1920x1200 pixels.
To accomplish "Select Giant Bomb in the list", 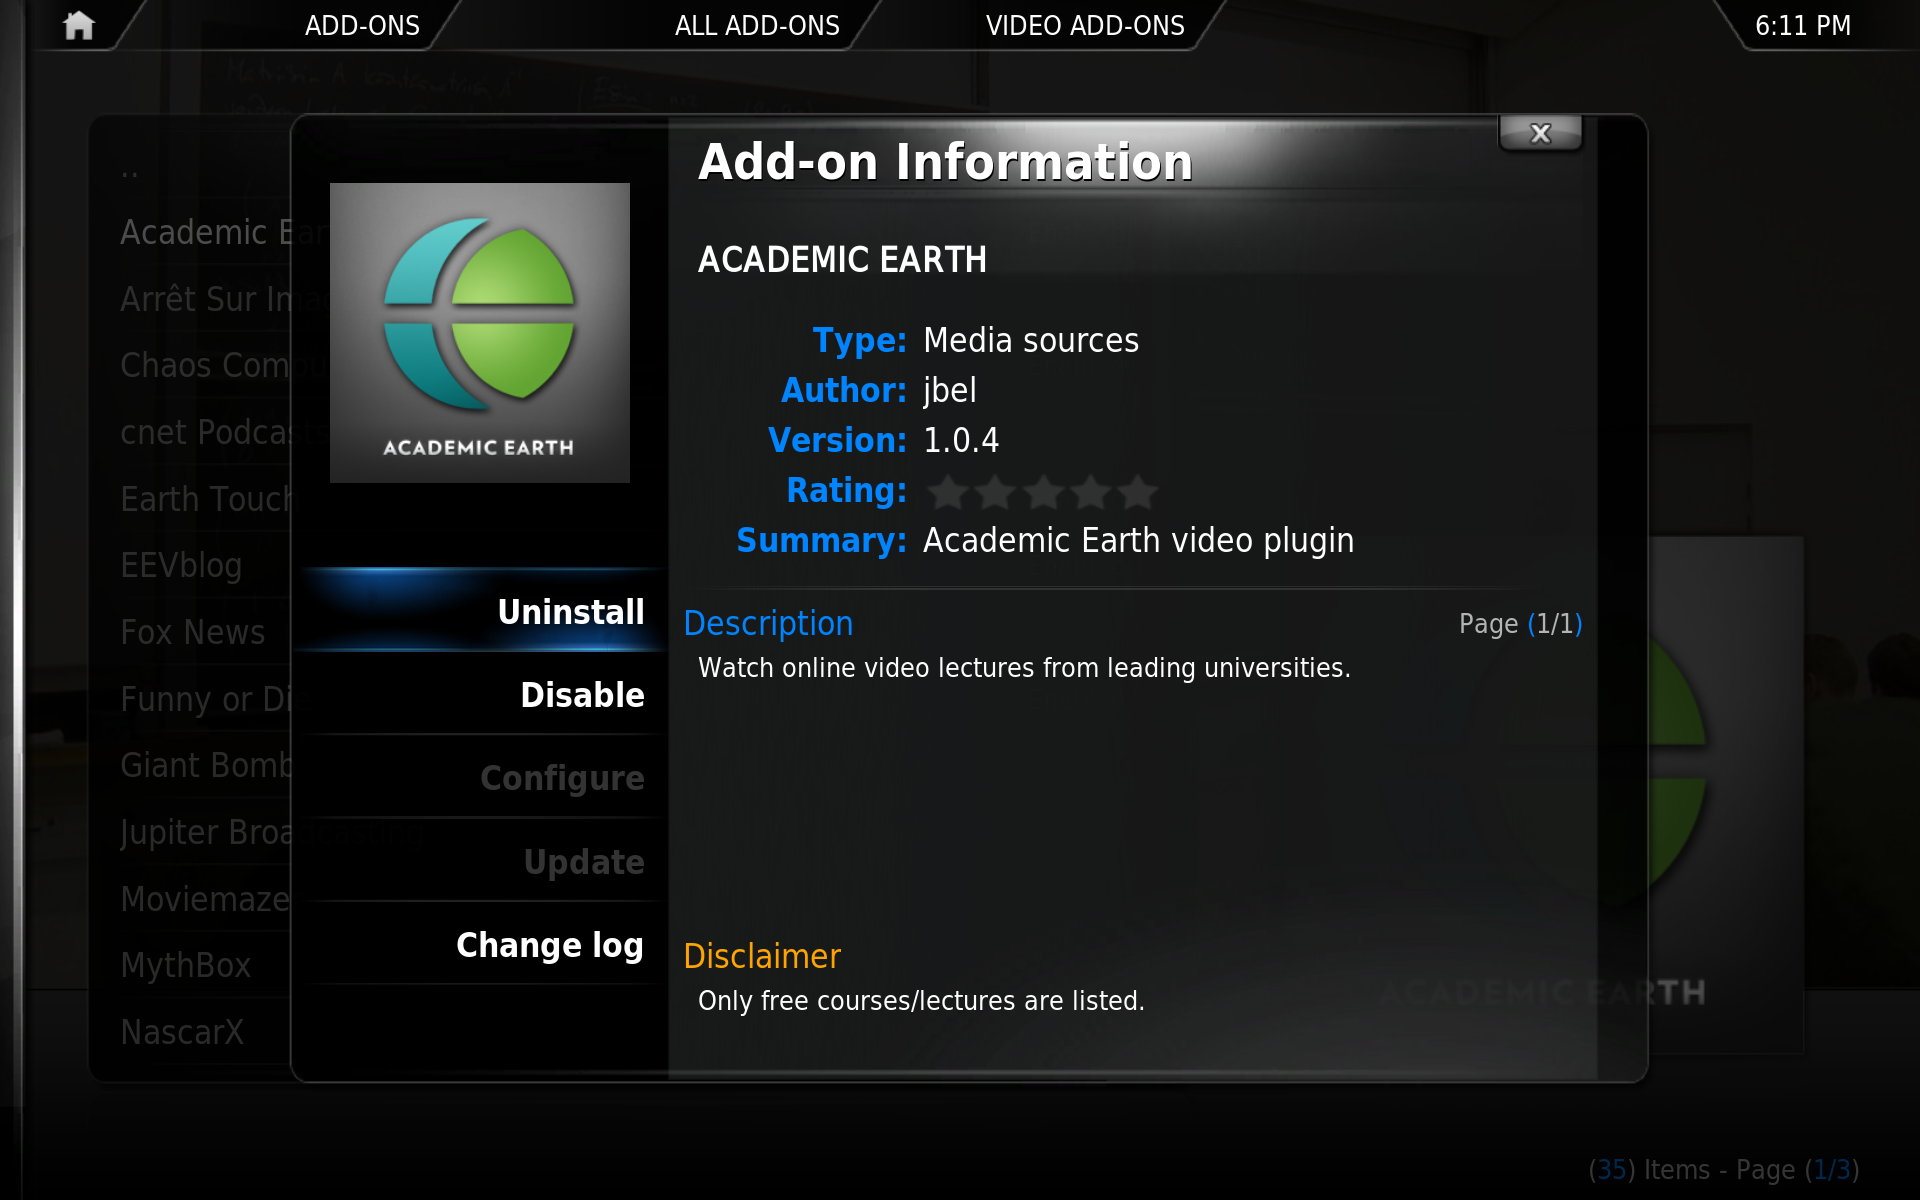I will 205,766.
